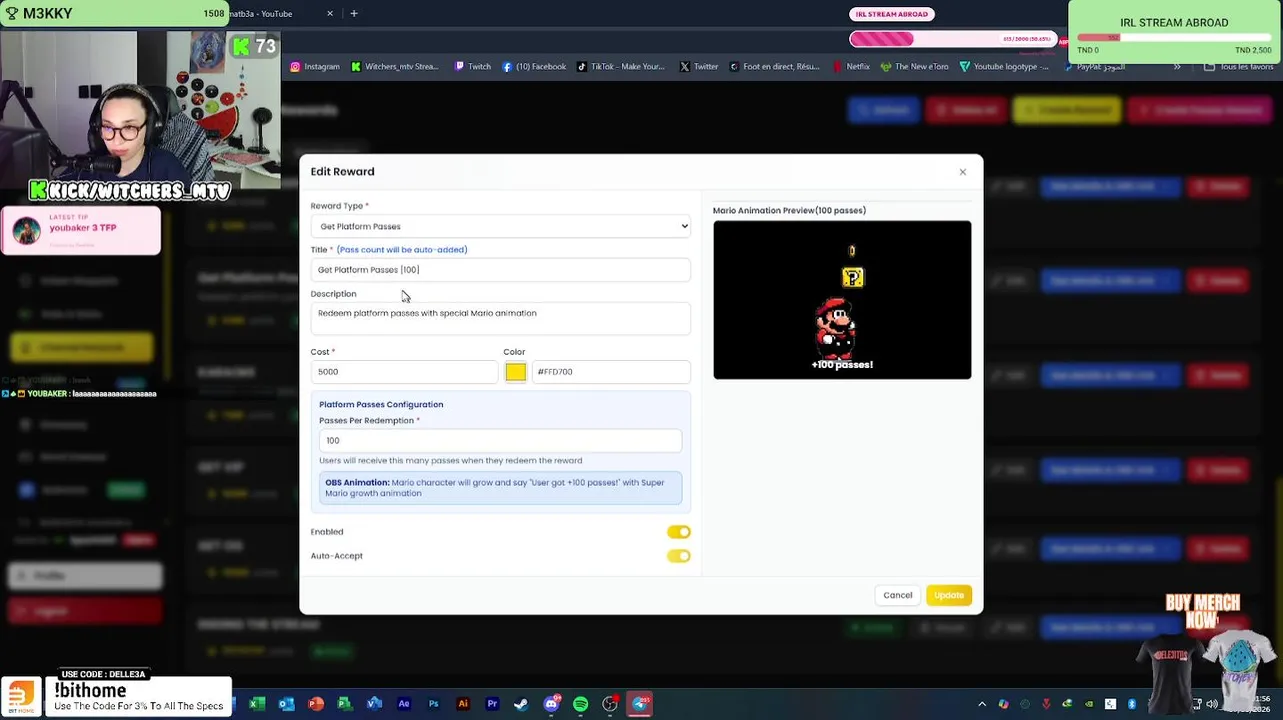
Task: Open Illustrator from the taskbar
Action: pos(463,704)
